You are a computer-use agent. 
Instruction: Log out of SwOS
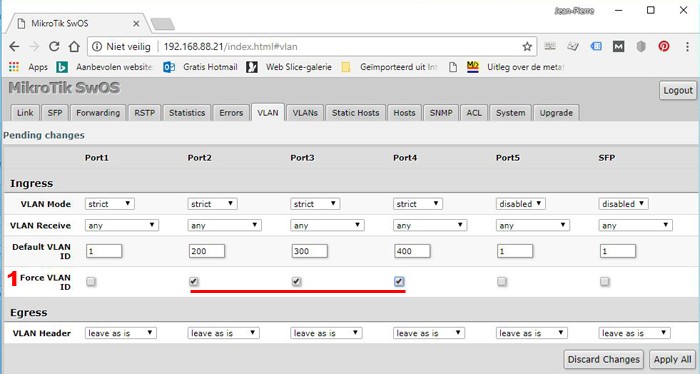(x=678, y=91)
